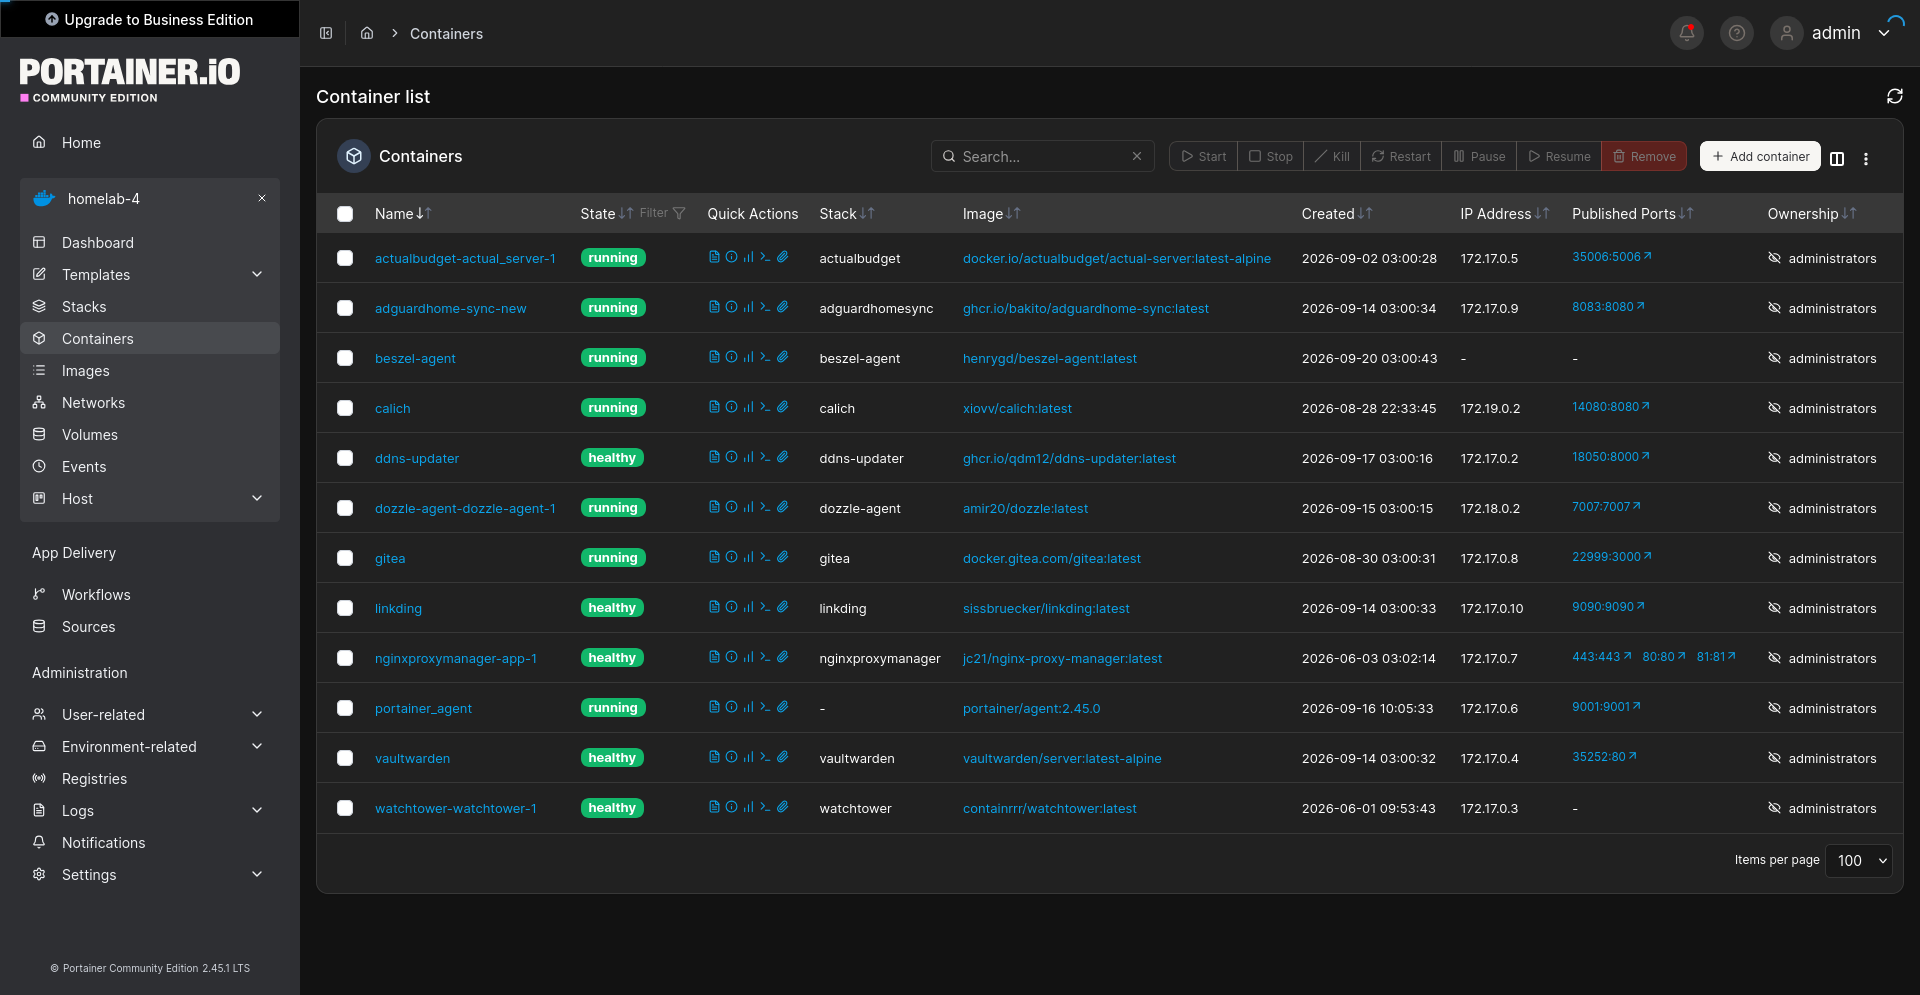
Task: Tick the select-all containers checkbox
Action: point(345,214)
